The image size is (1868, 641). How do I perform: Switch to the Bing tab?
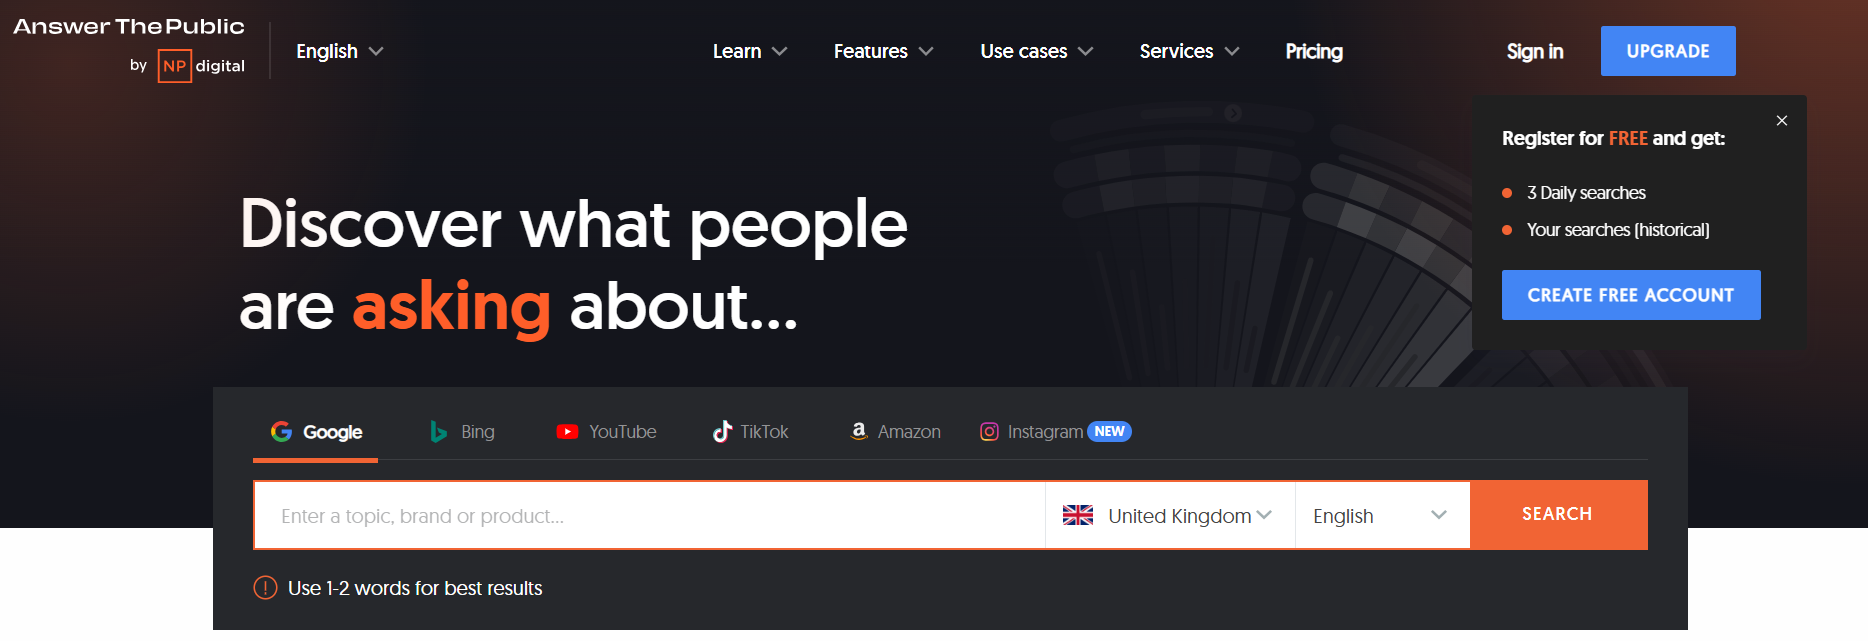(462, 432)
